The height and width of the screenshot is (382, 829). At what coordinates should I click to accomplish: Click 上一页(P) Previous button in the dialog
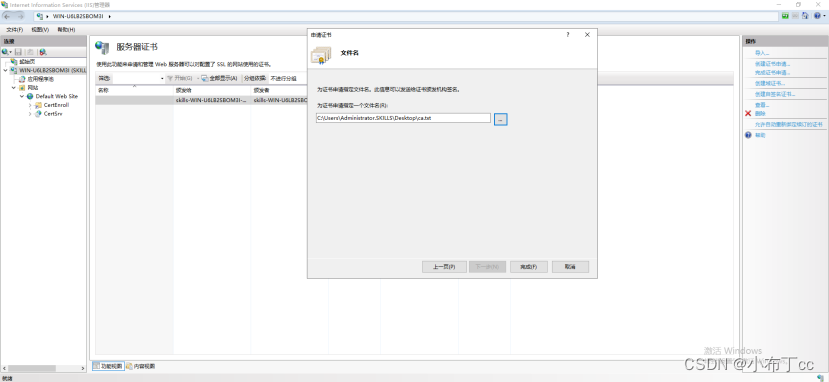tap(444, 267)
